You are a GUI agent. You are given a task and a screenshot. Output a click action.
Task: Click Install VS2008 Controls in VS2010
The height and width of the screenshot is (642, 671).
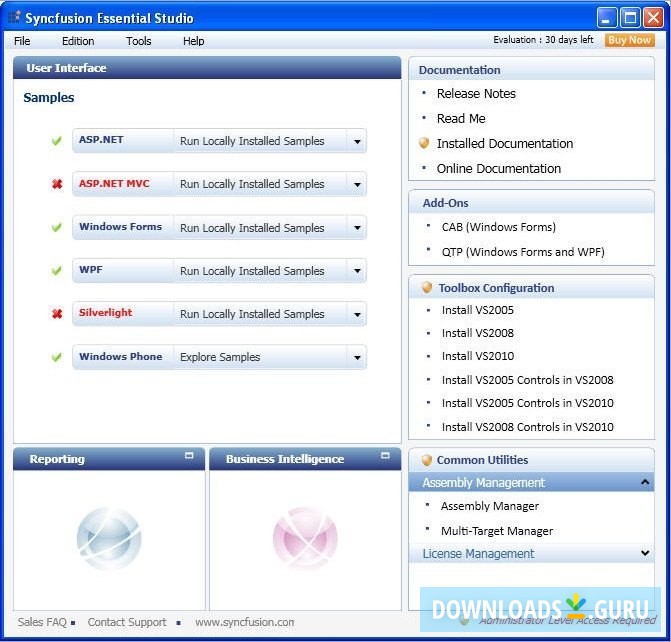pos(528,427)
